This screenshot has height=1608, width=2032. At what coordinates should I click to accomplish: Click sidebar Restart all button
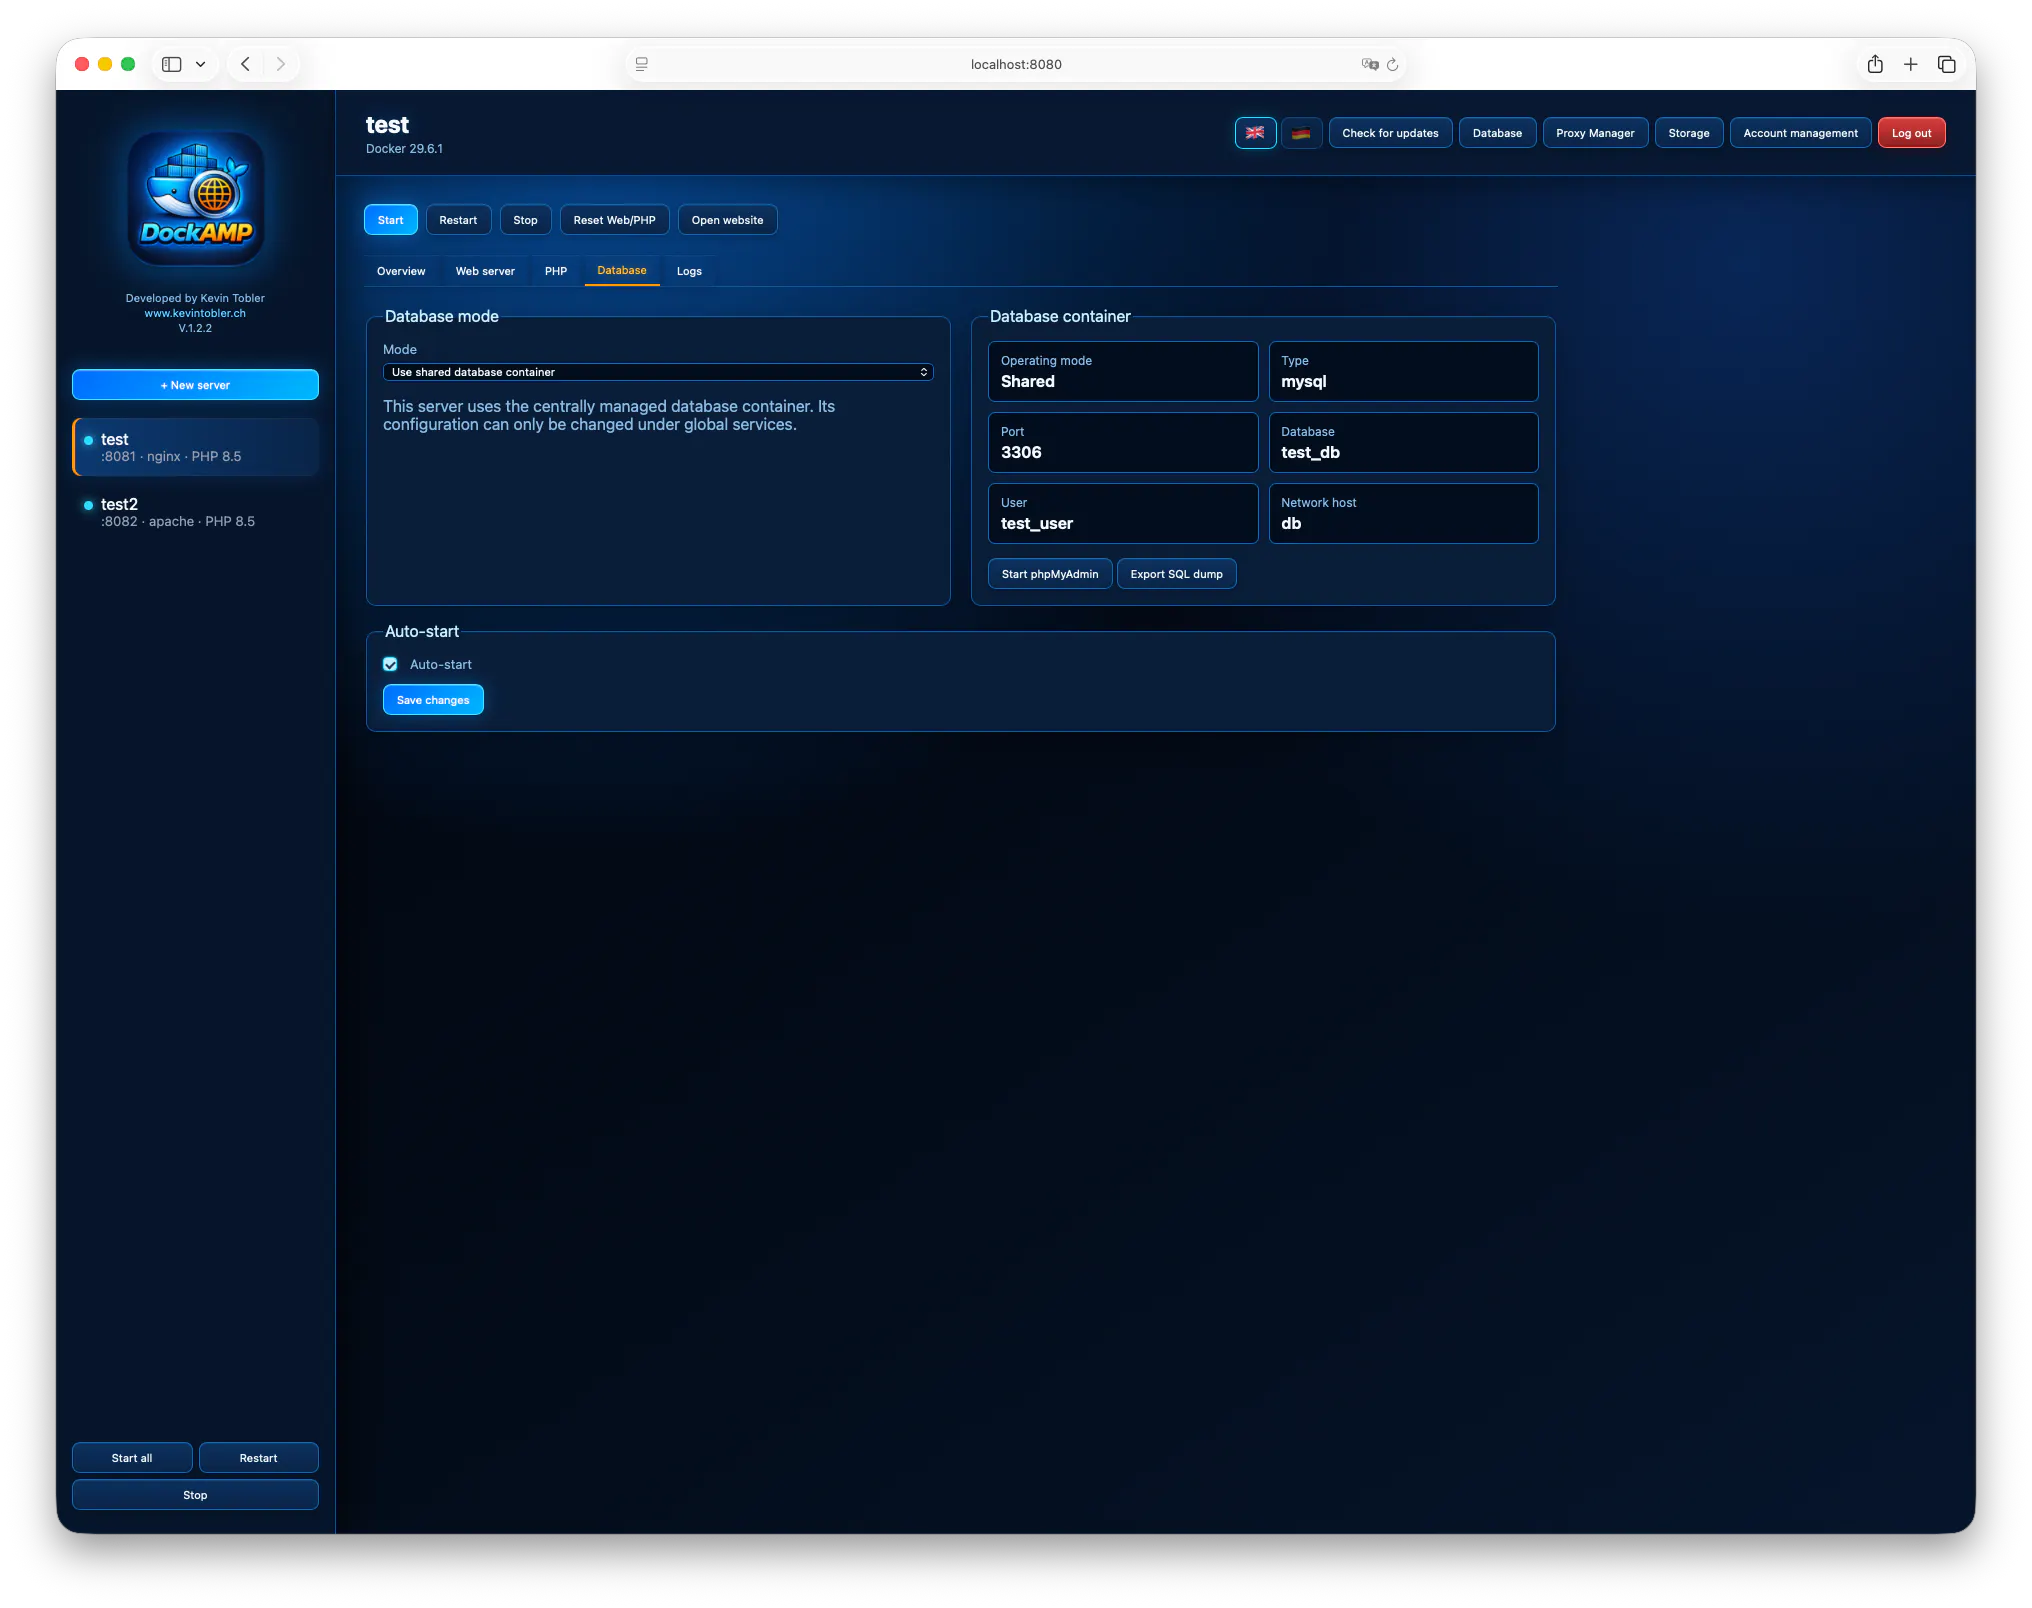click(258, 1458)
